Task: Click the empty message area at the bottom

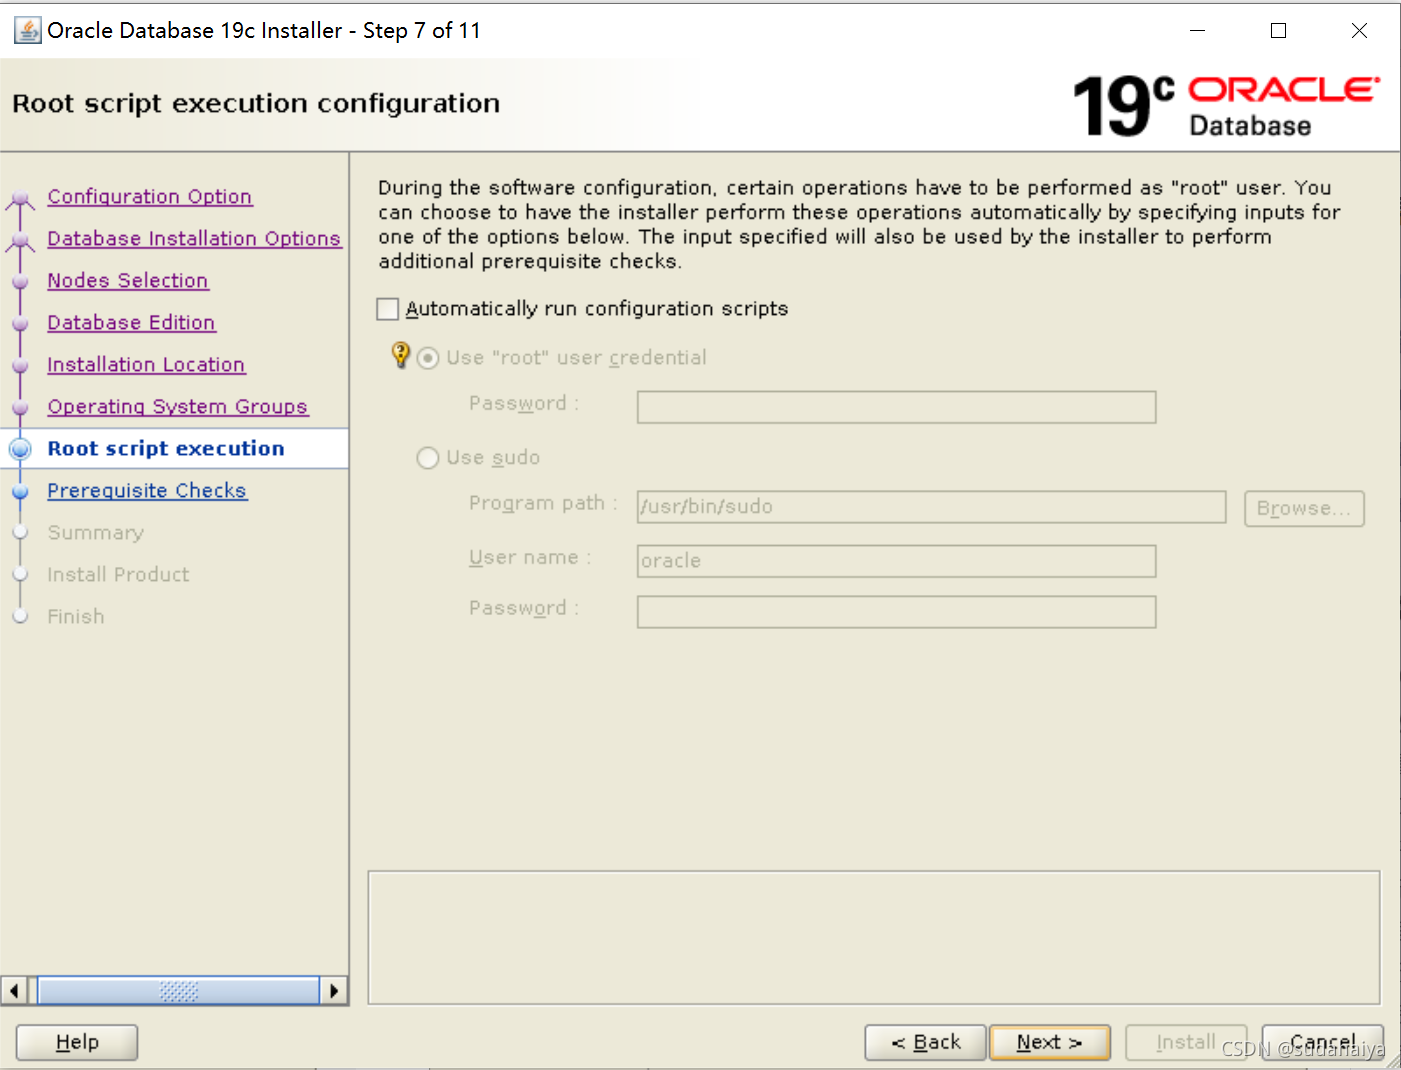Action: (874, 937)
